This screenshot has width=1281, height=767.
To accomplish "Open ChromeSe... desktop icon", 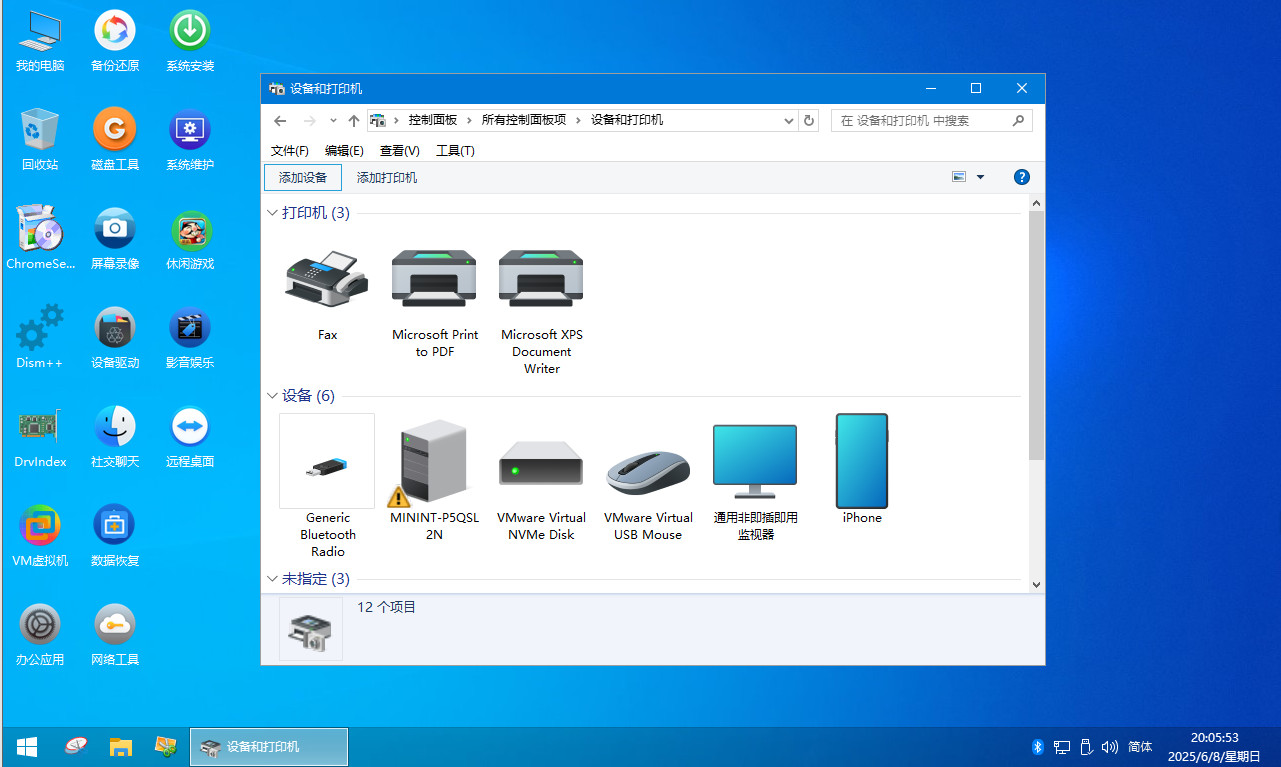I will coord(40,238).
